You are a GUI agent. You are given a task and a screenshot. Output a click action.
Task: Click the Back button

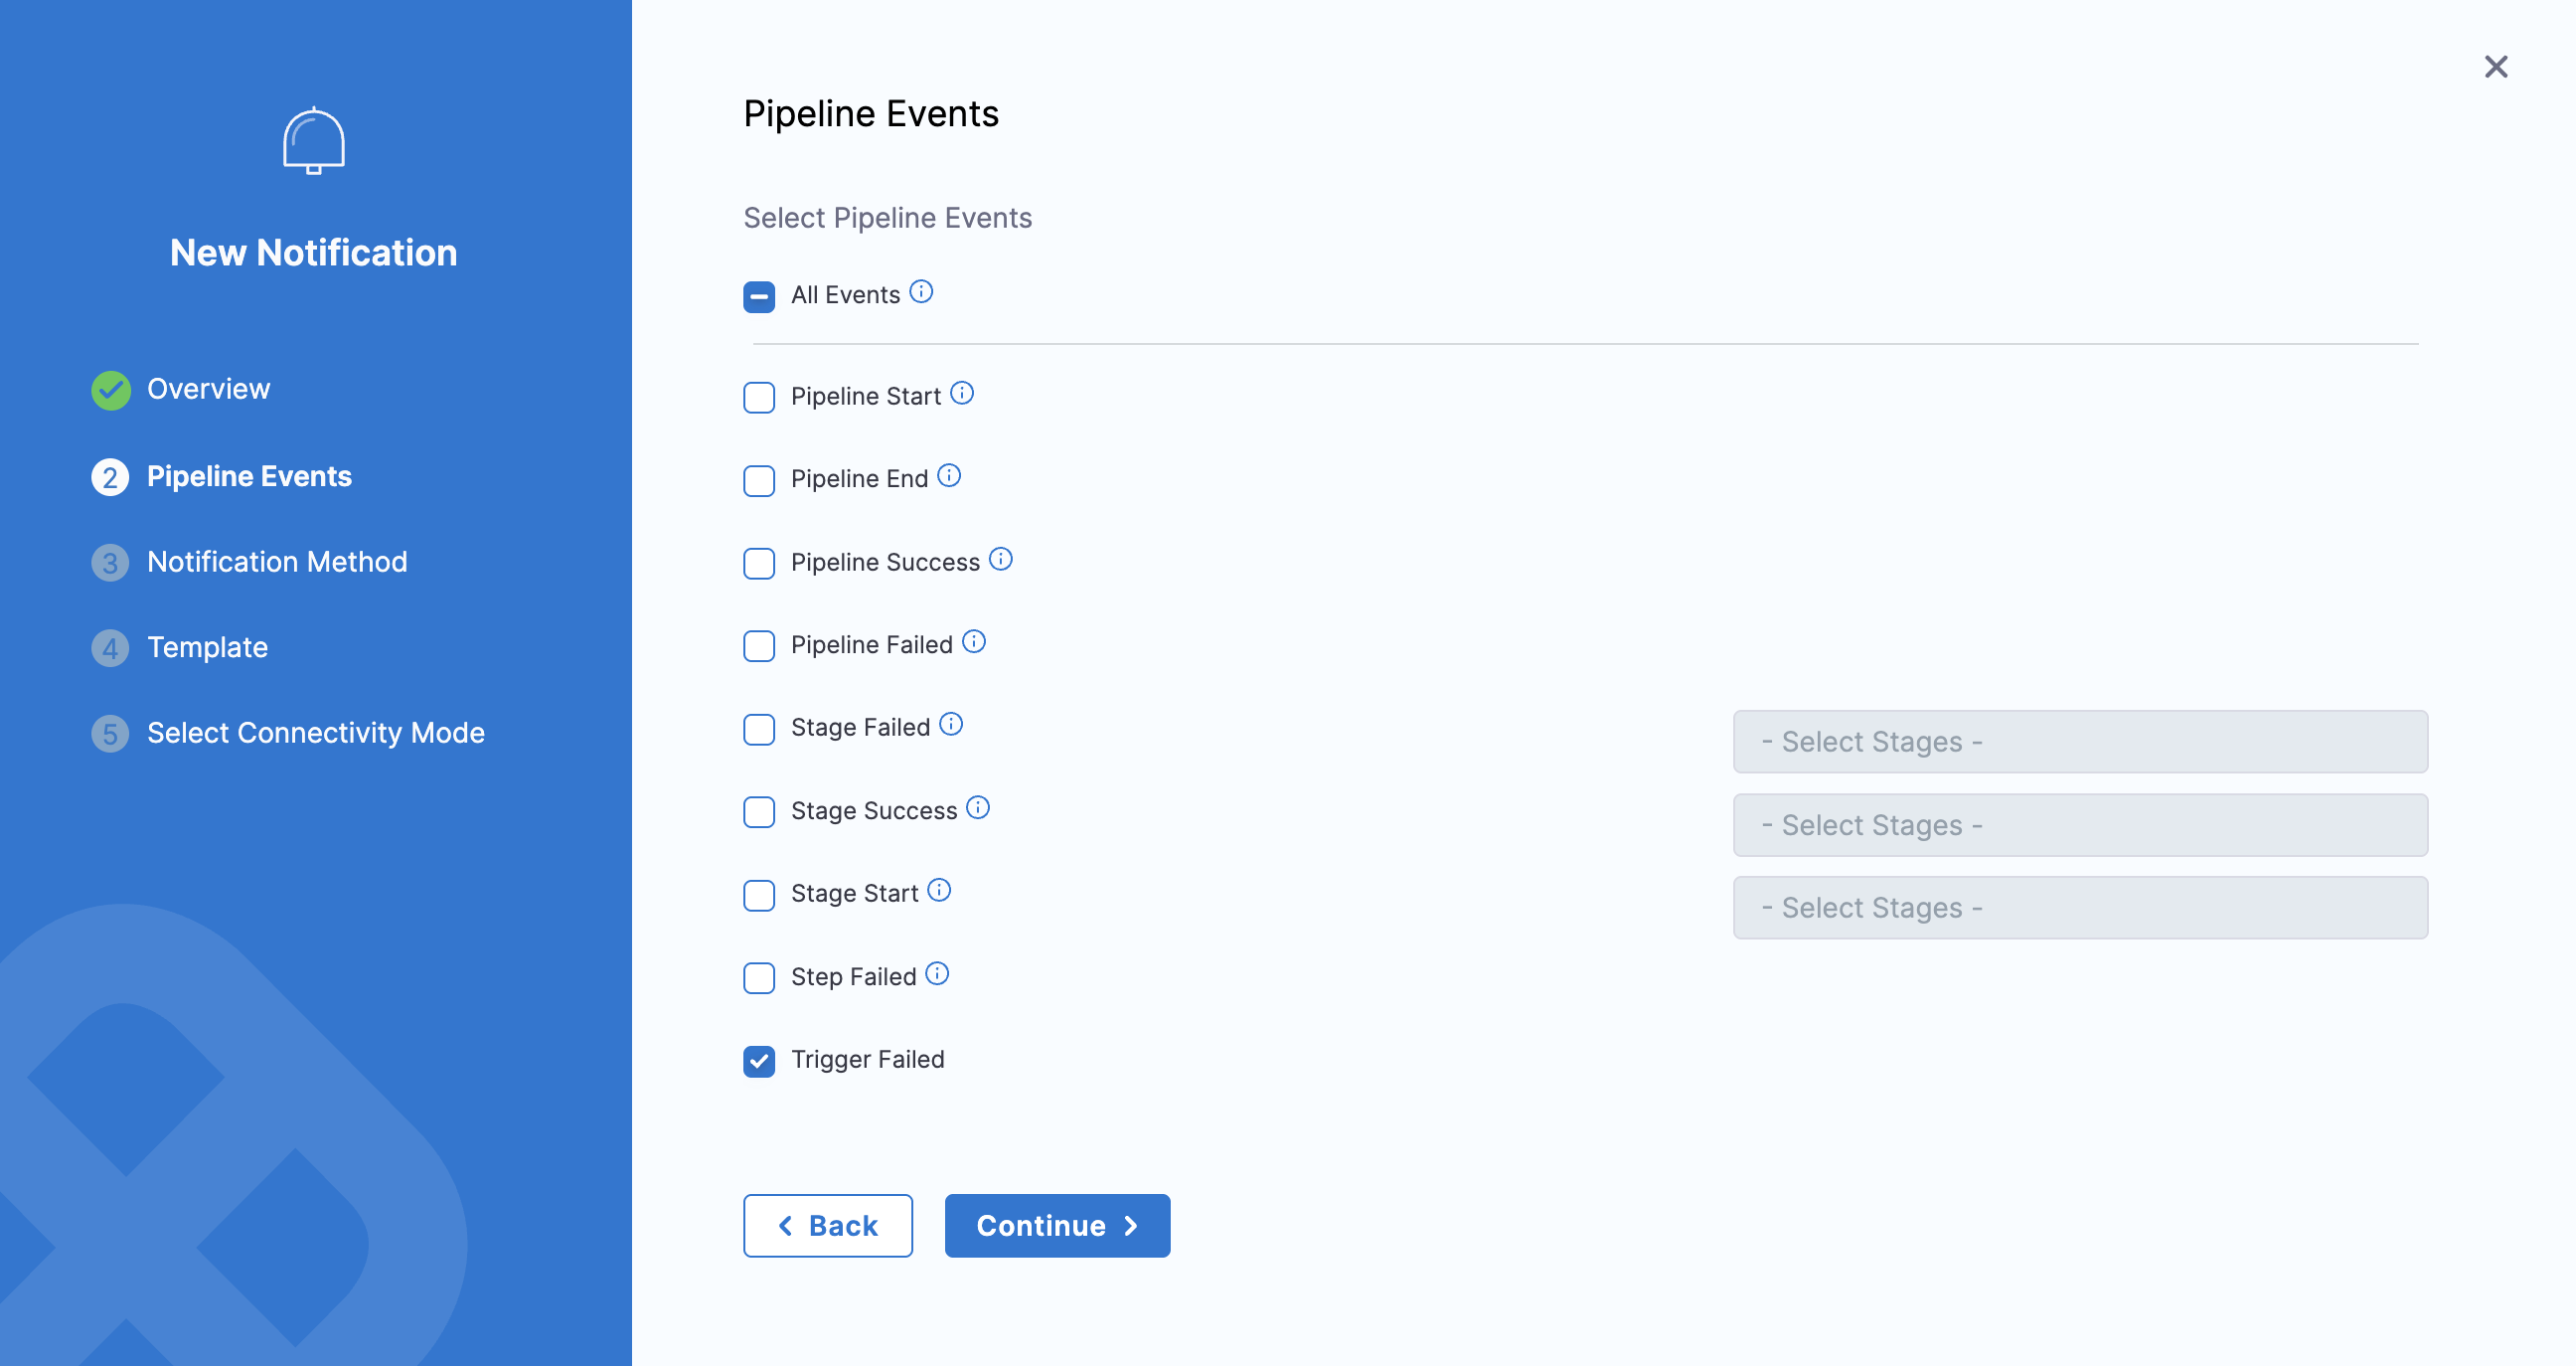tap(828, 1226)
